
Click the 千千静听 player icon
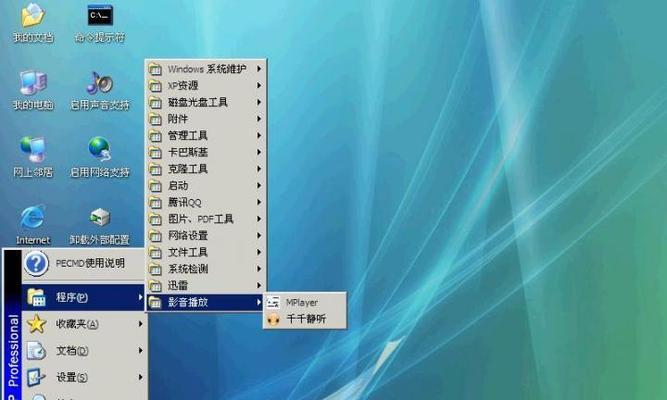[273, 319]
